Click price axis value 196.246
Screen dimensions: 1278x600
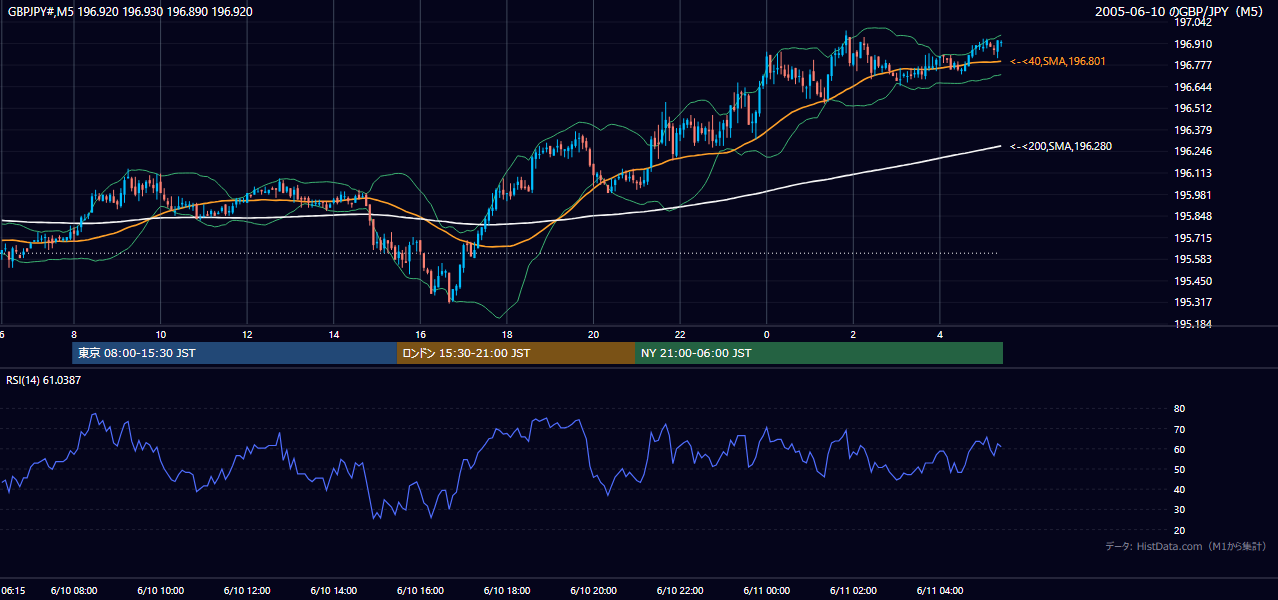point(1193,151)
